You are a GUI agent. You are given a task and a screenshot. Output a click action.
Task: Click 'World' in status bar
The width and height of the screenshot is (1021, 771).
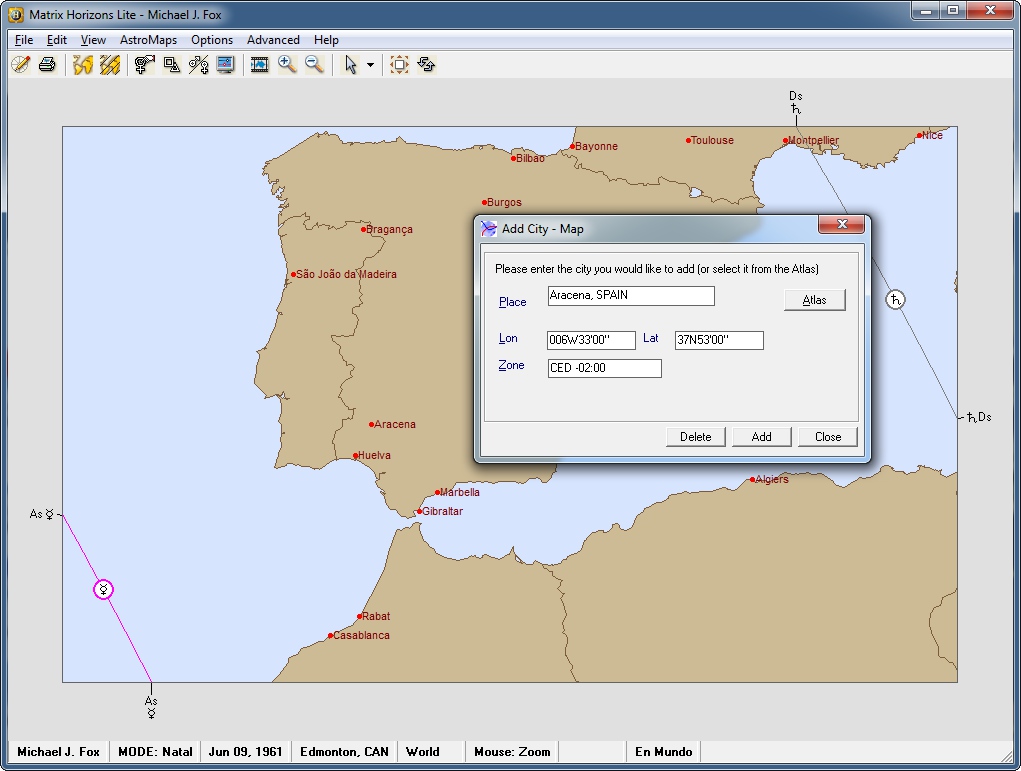click(x=423, y=751)
